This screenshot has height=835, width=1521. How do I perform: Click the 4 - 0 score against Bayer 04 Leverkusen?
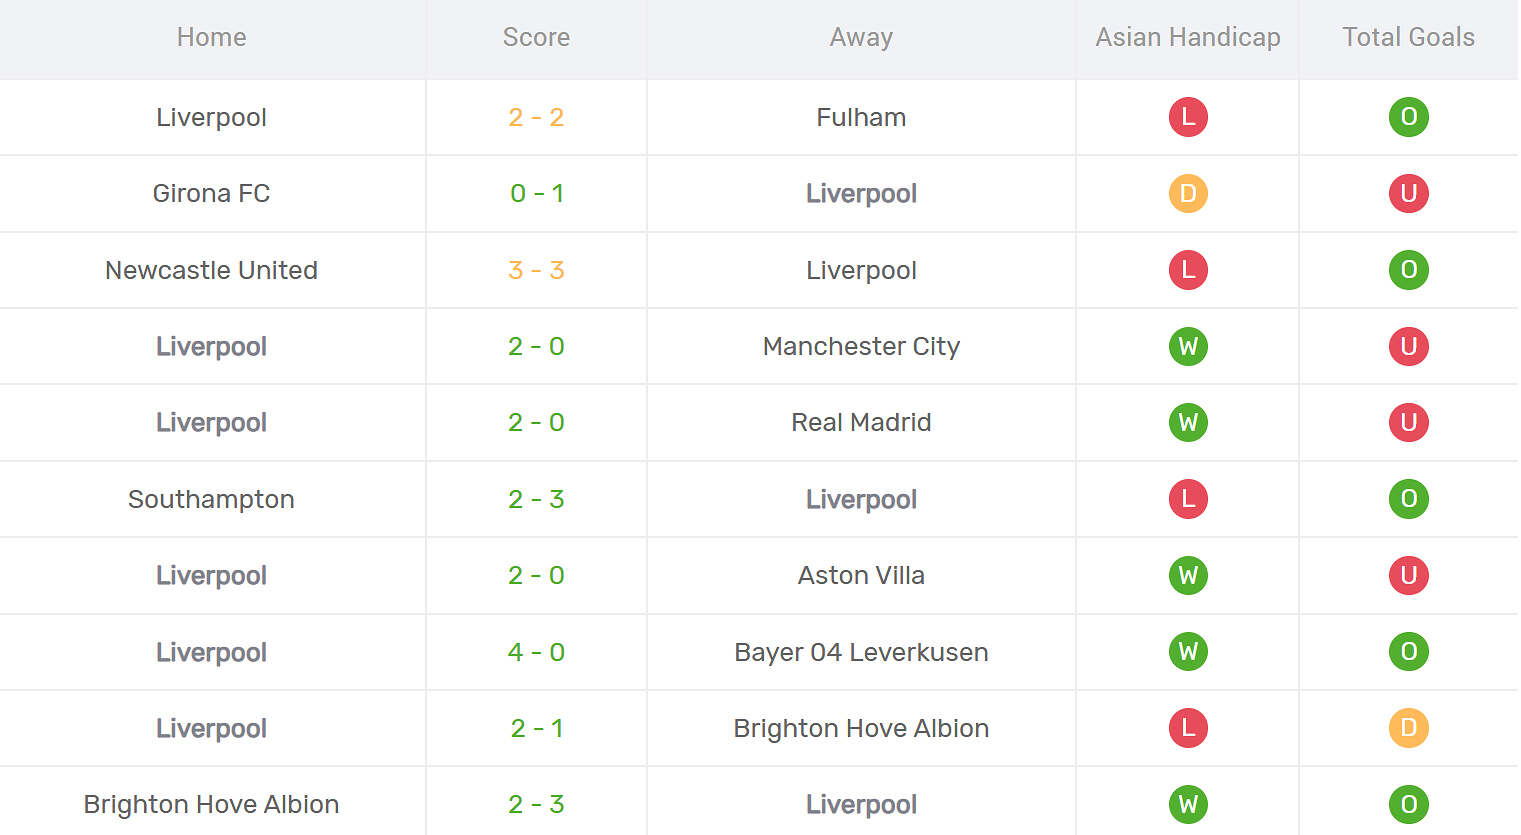(x=536, y=652)
